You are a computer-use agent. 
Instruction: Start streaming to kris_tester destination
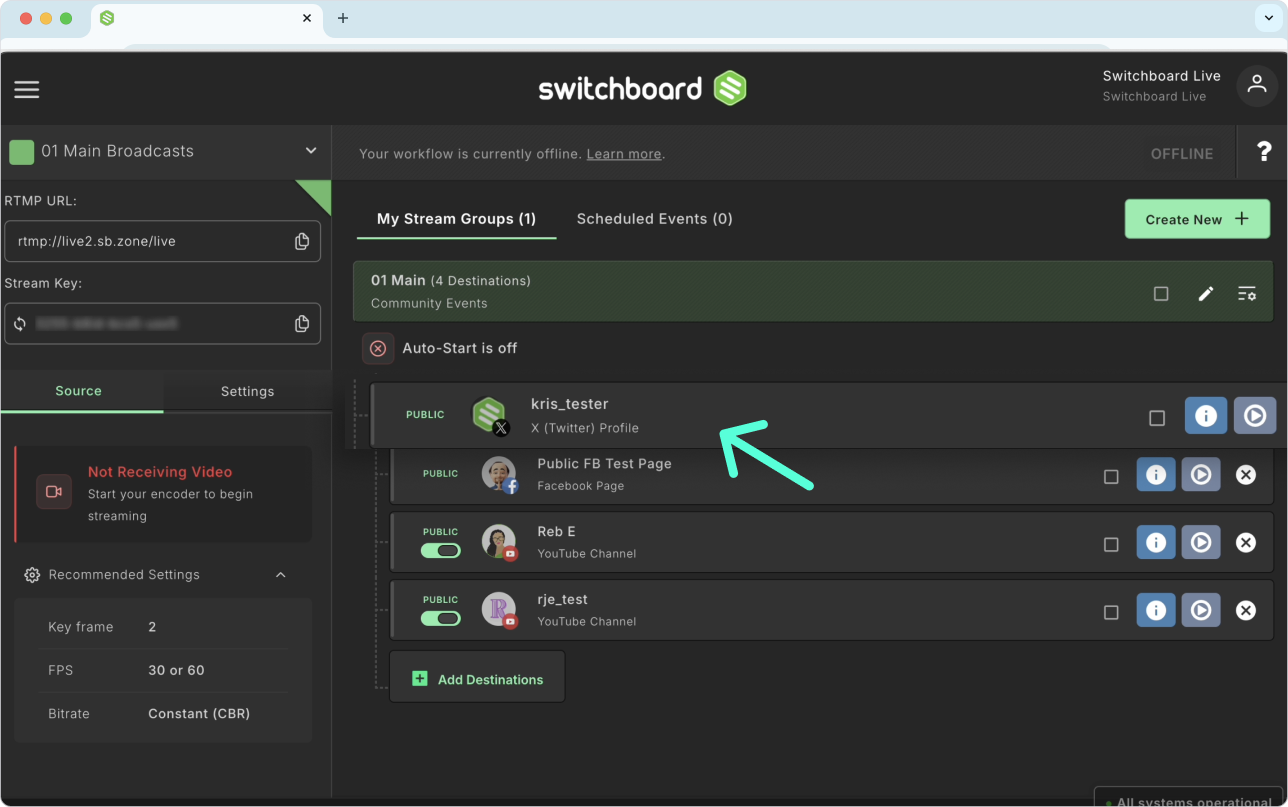pyautogui.click(x=1255, y=415)
